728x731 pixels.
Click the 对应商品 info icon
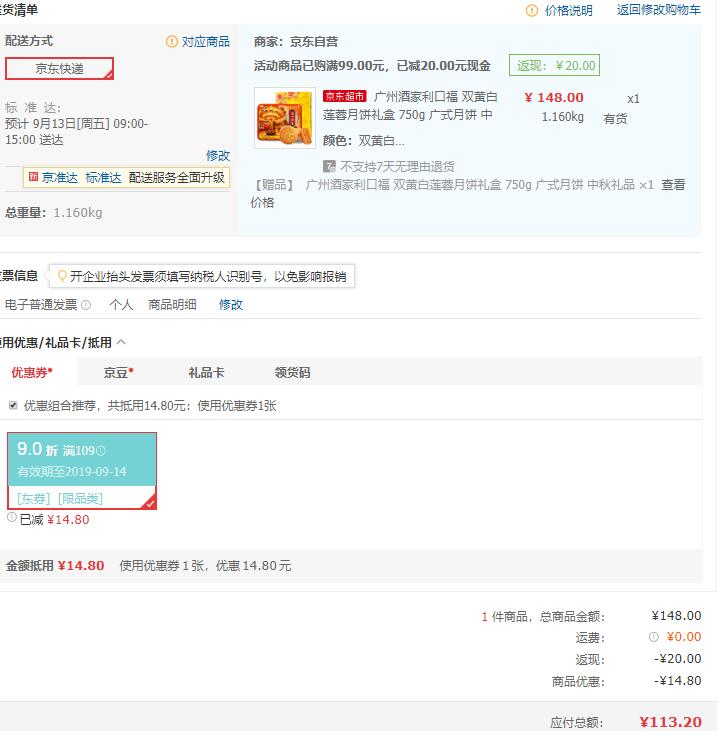pyautogui.click(x=172, y=41)
